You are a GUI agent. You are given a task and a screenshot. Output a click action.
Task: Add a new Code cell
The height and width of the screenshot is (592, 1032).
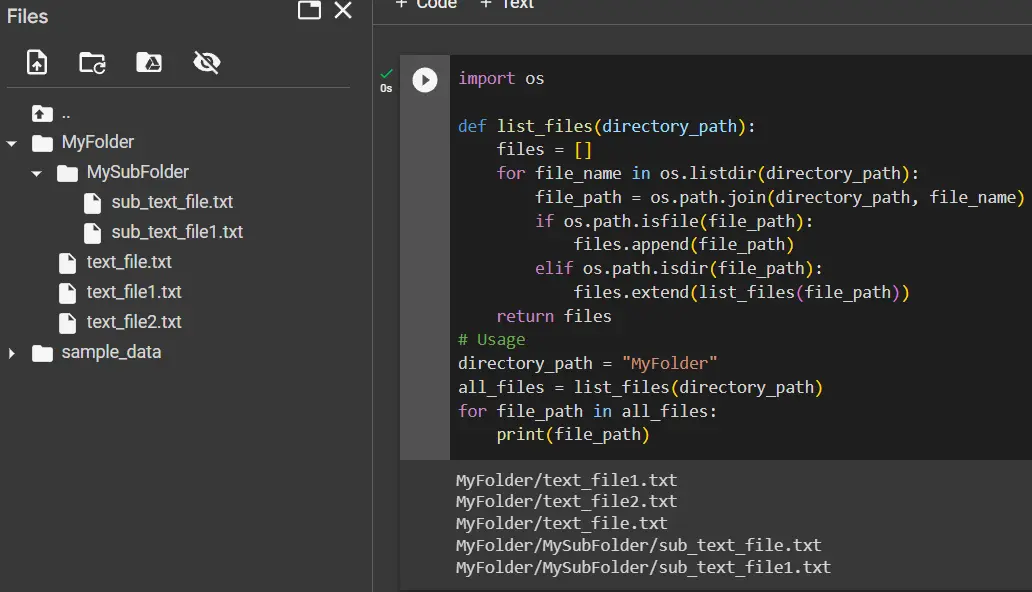click(x=425, y=4)
